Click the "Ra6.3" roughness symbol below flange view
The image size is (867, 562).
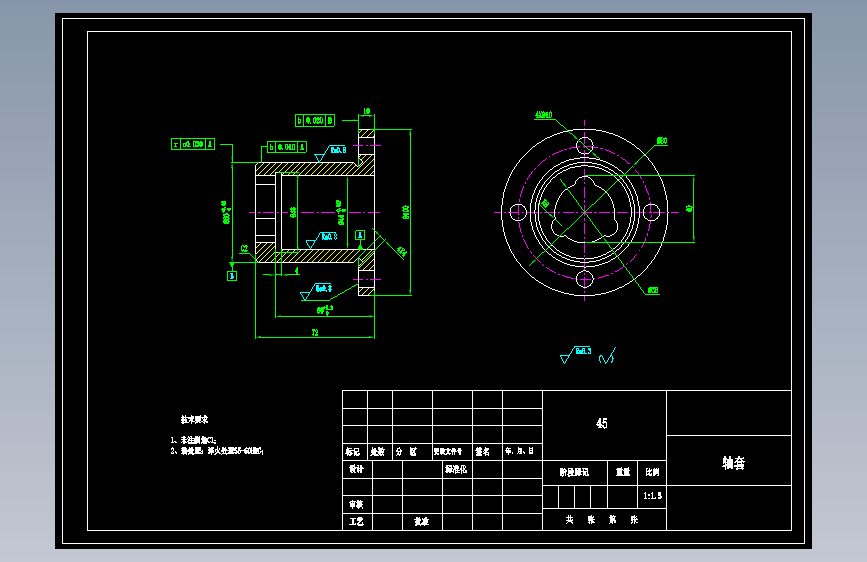coord(576,354)
